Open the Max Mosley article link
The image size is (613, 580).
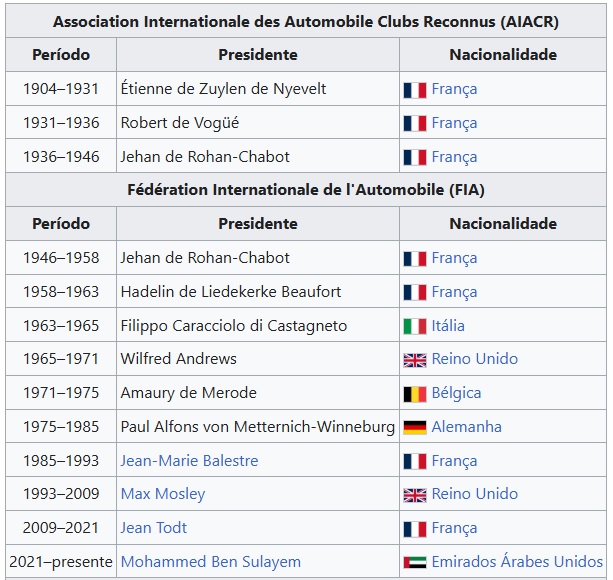pyautogui.click(x=163, y=494)
